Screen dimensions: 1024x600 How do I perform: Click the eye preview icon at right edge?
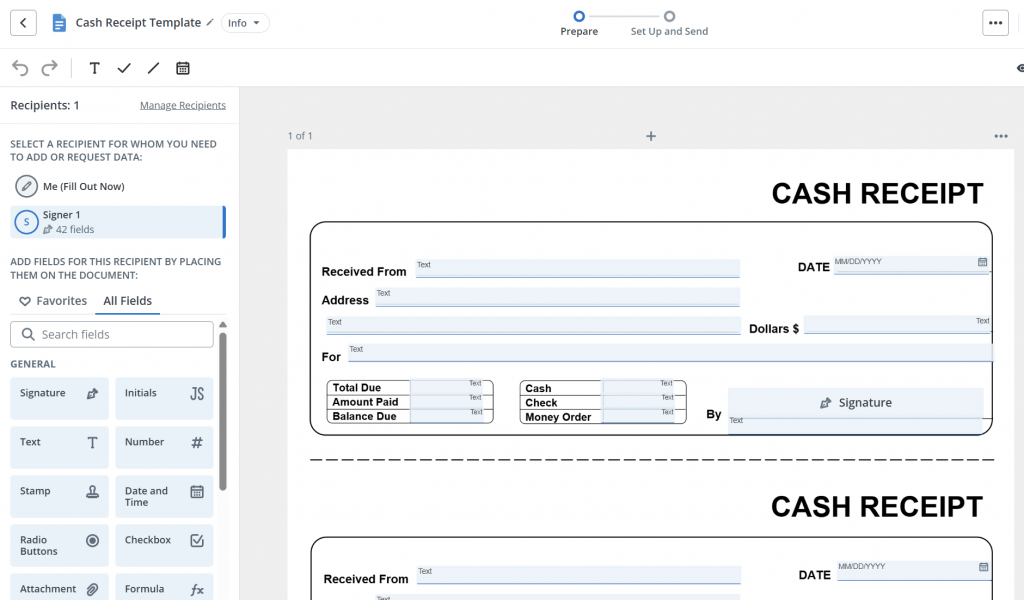1020,68
